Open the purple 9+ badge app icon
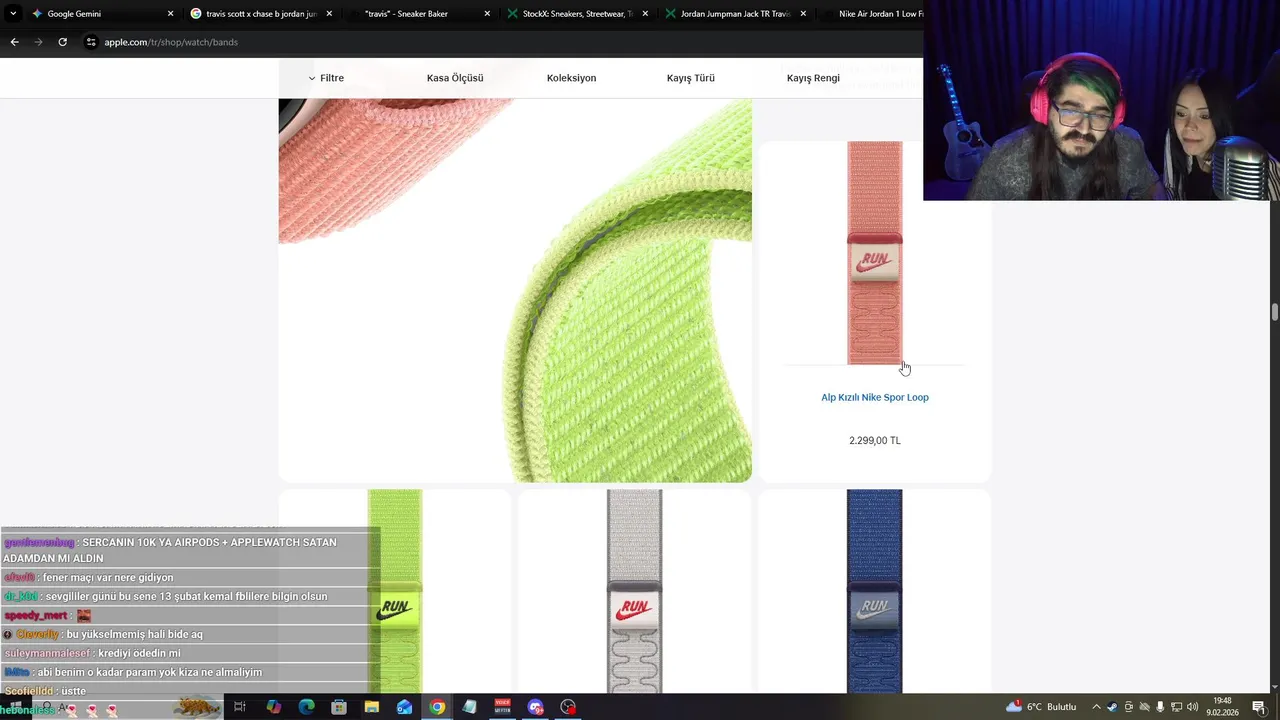1280x720 pixels. pyautogui.click(x=535, y=707)
